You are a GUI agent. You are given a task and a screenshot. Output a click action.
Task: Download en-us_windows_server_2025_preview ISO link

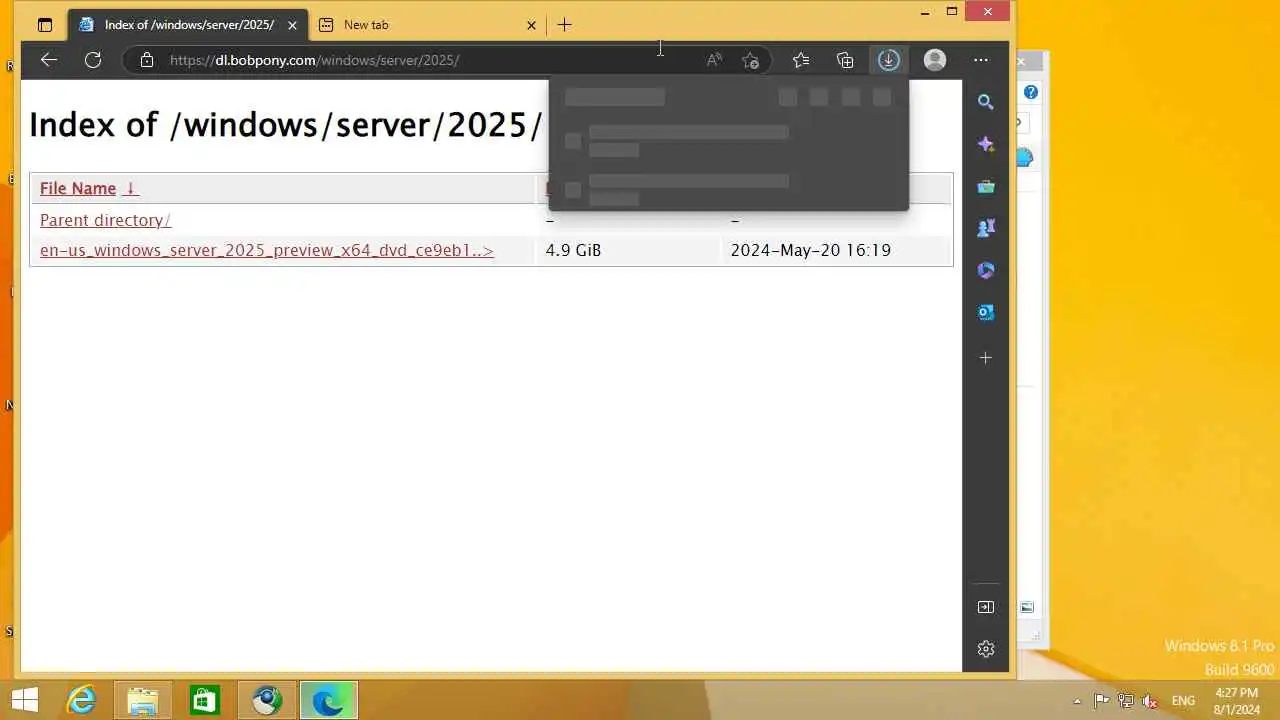click(x=267, y=250)
